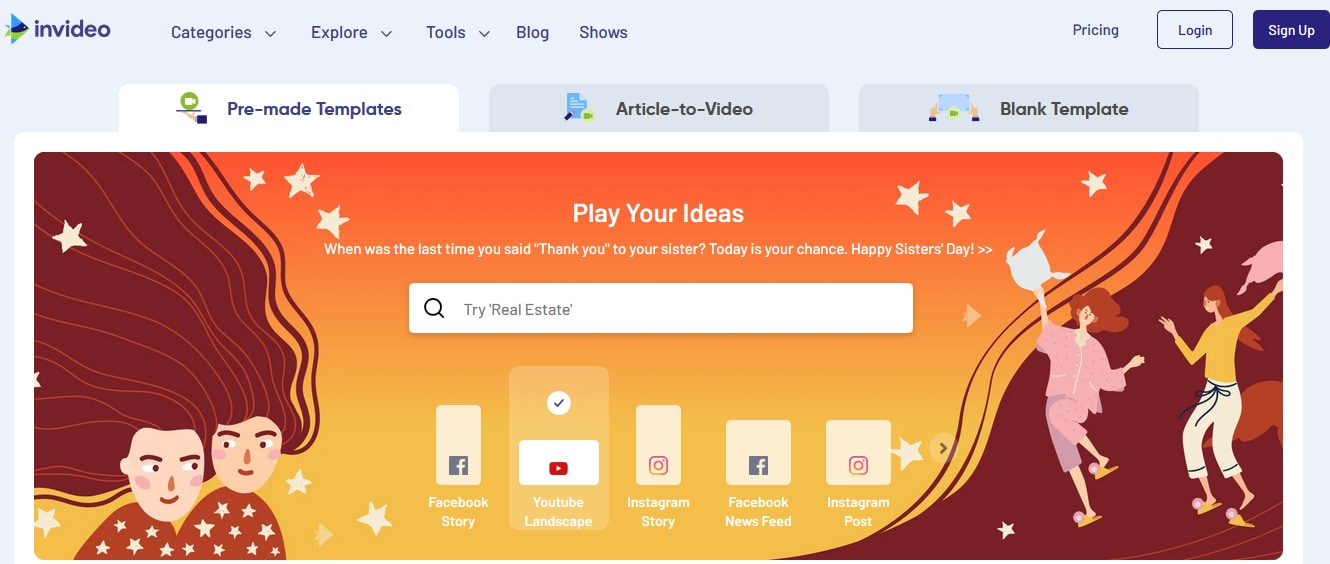Choose the Instagram Story format icon
Viewport: 1330px width, 564px height.
(658, 445)
